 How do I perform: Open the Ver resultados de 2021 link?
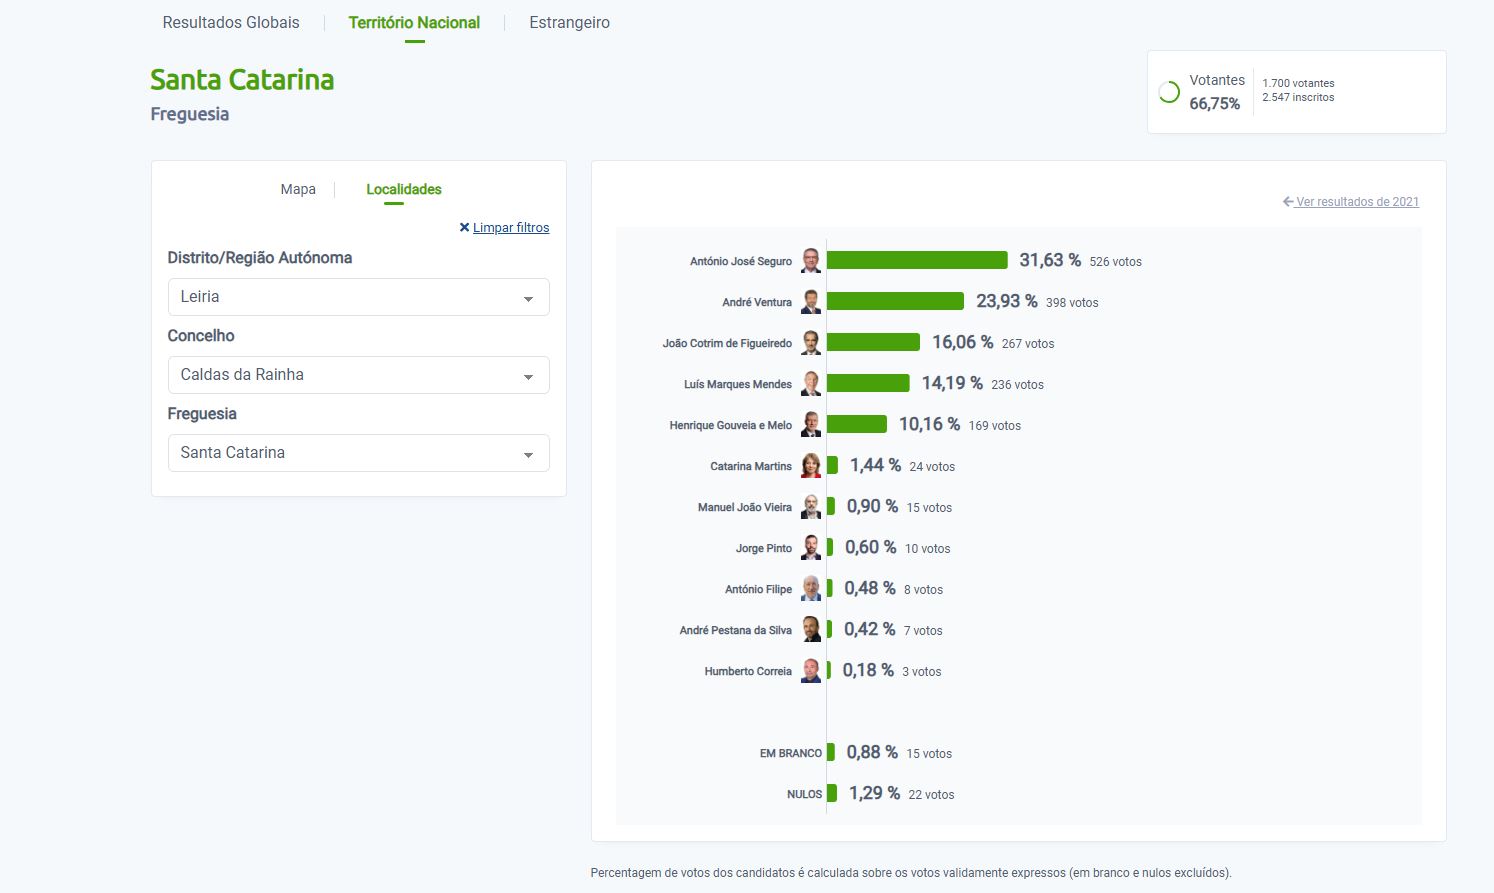tap(1357, 202)
